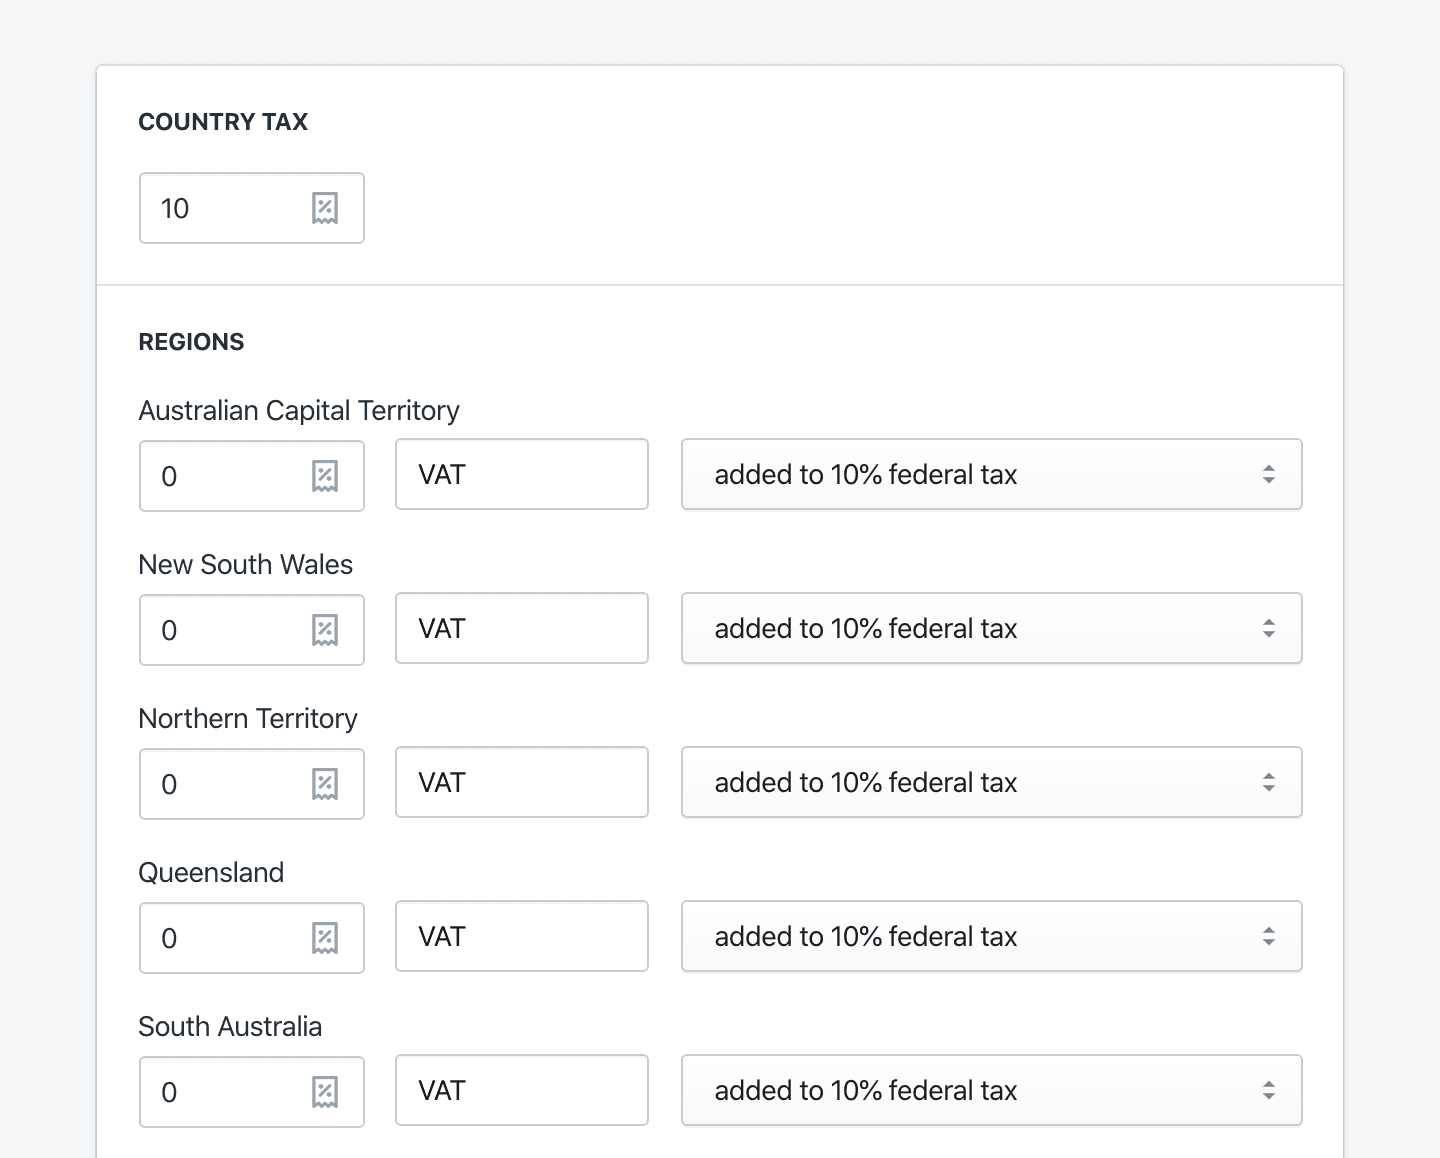Click the percent icon in the Country tax field
Image resolution: width=1440 pixels, height=1158 pixels.
323,208
